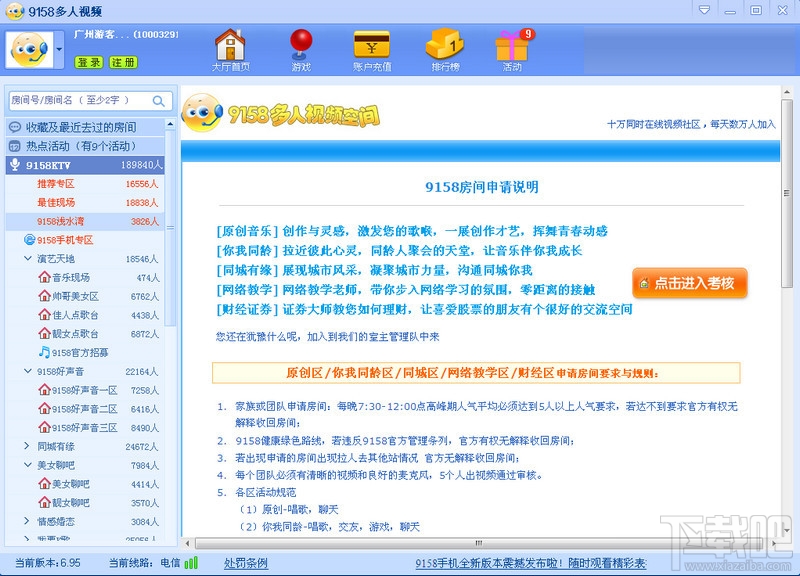Click the orange 点击进入考核 button
Screen dimensions: 800x576
coord(690,283)
